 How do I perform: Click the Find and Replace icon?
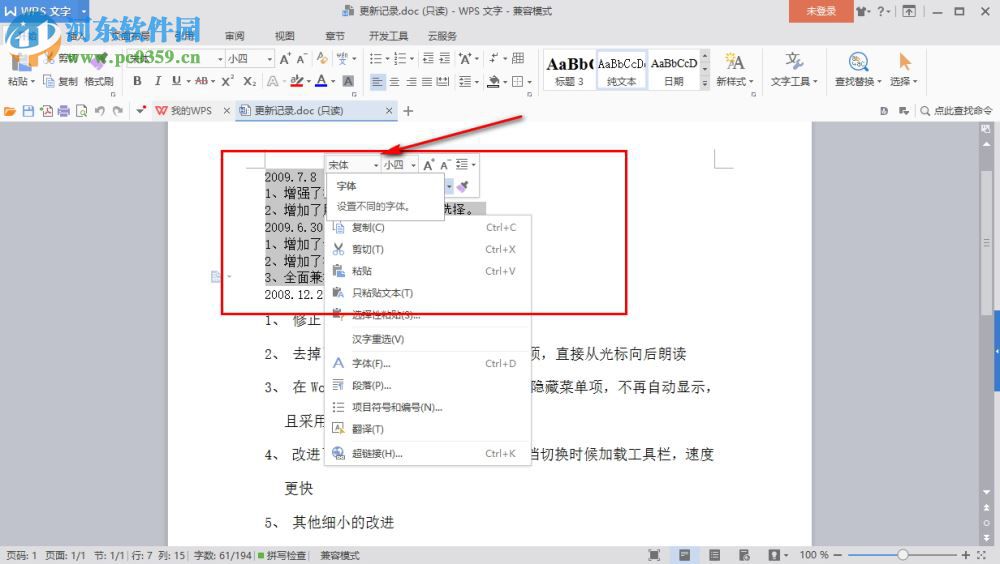pos(858,62)
